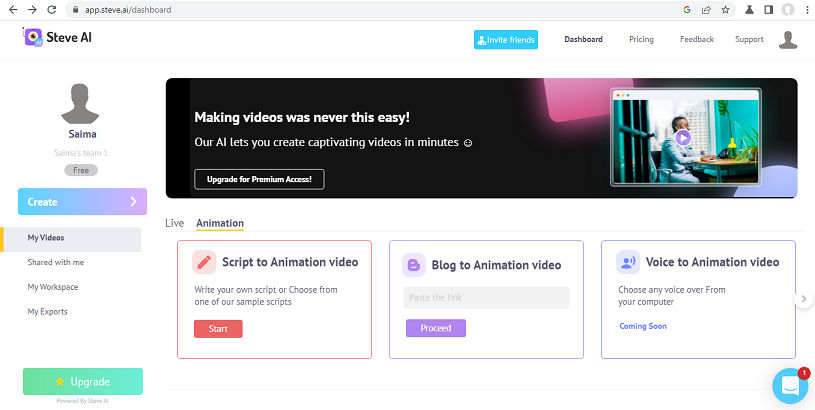The image size is (815, 410).
Task: Click the Free plan badge
Action: coord(81,170)
